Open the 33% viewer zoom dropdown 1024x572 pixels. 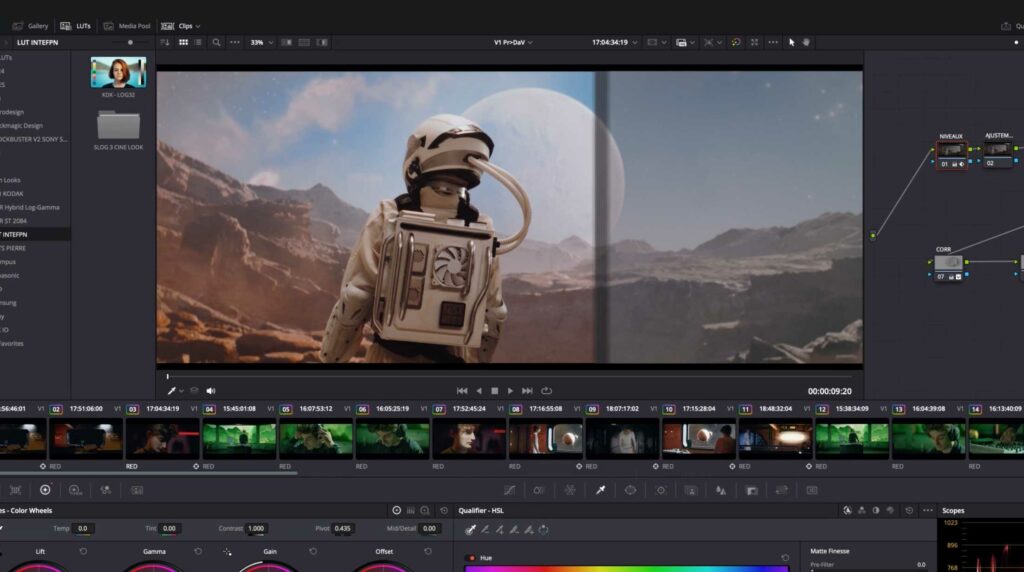(260, 43)
